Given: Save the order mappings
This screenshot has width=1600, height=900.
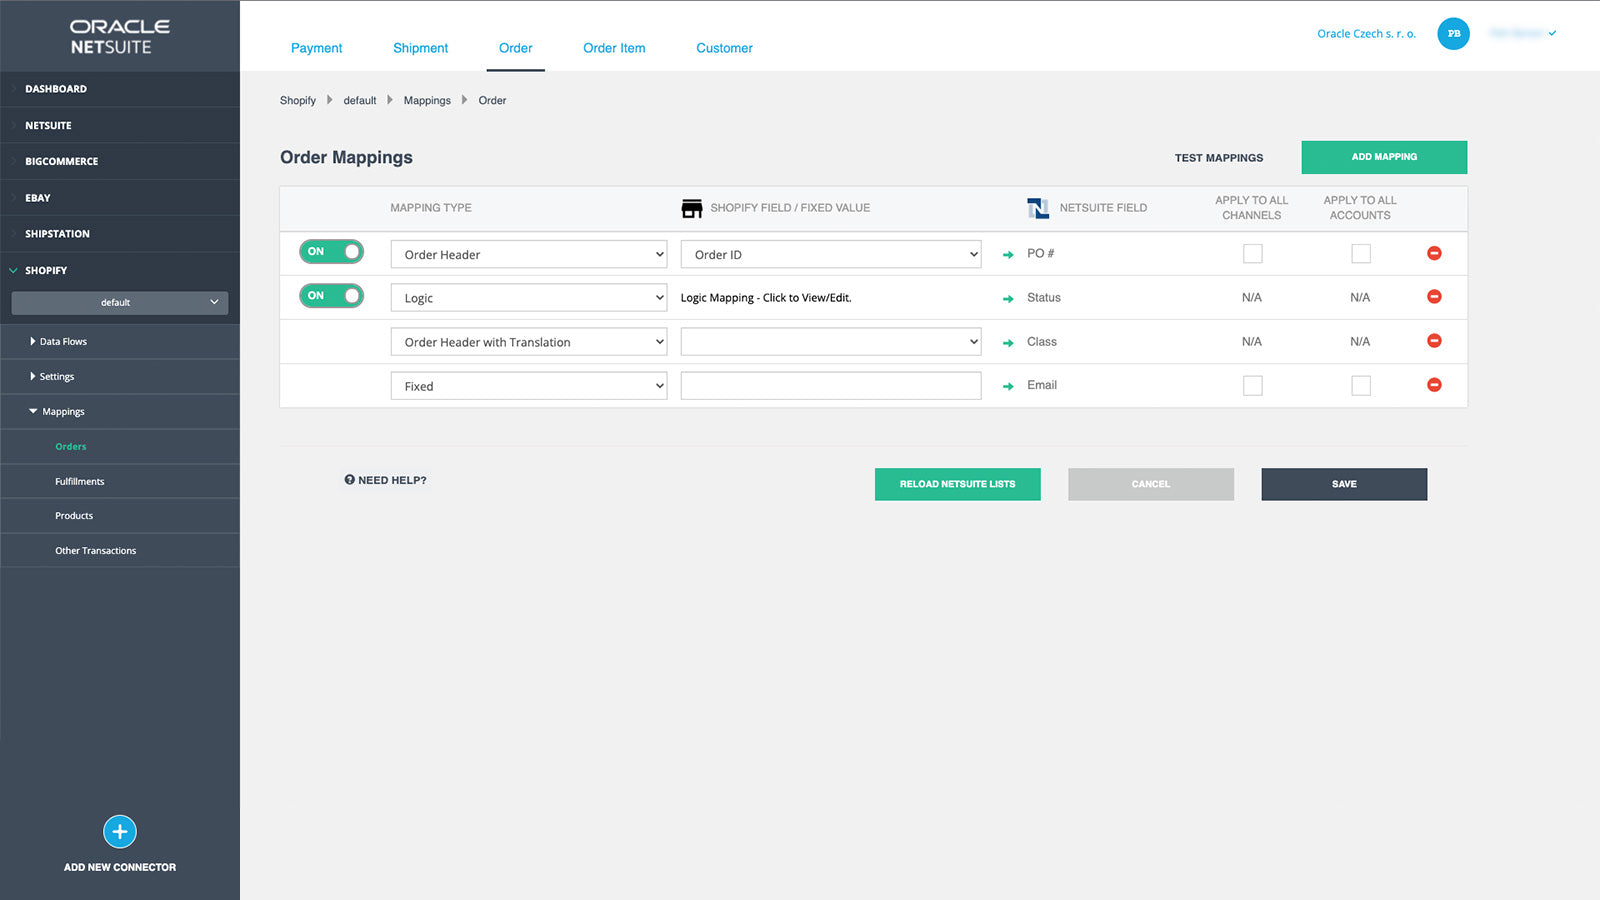Looking at the screenshot, I should pos(1343,484).
